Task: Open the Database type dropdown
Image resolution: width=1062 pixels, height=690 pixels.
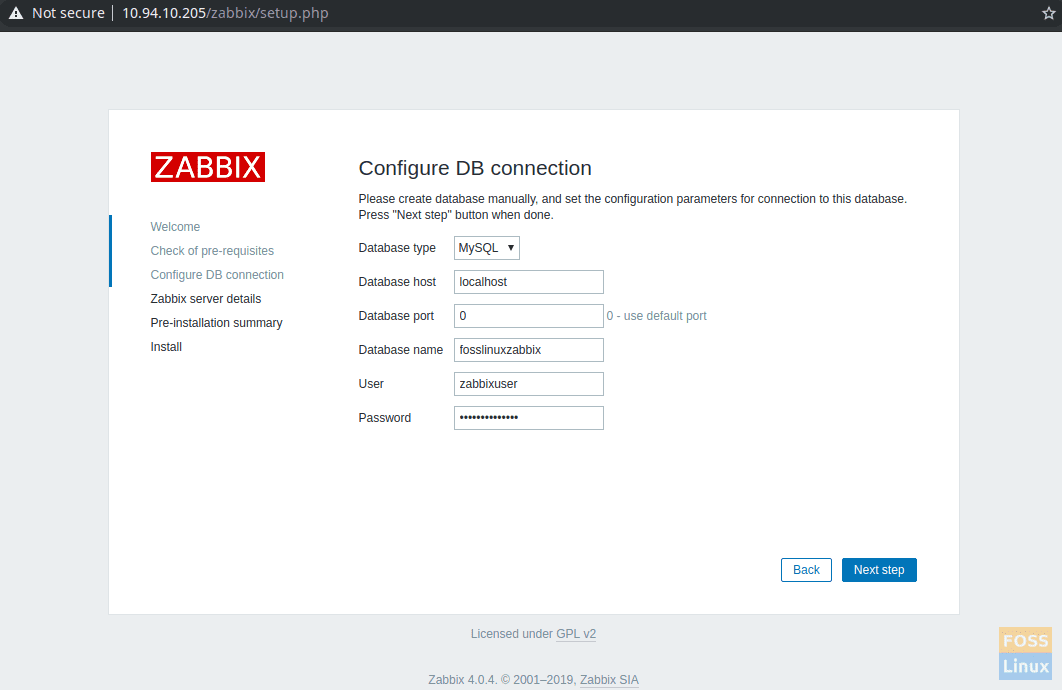Action: [x=486, y=248]
